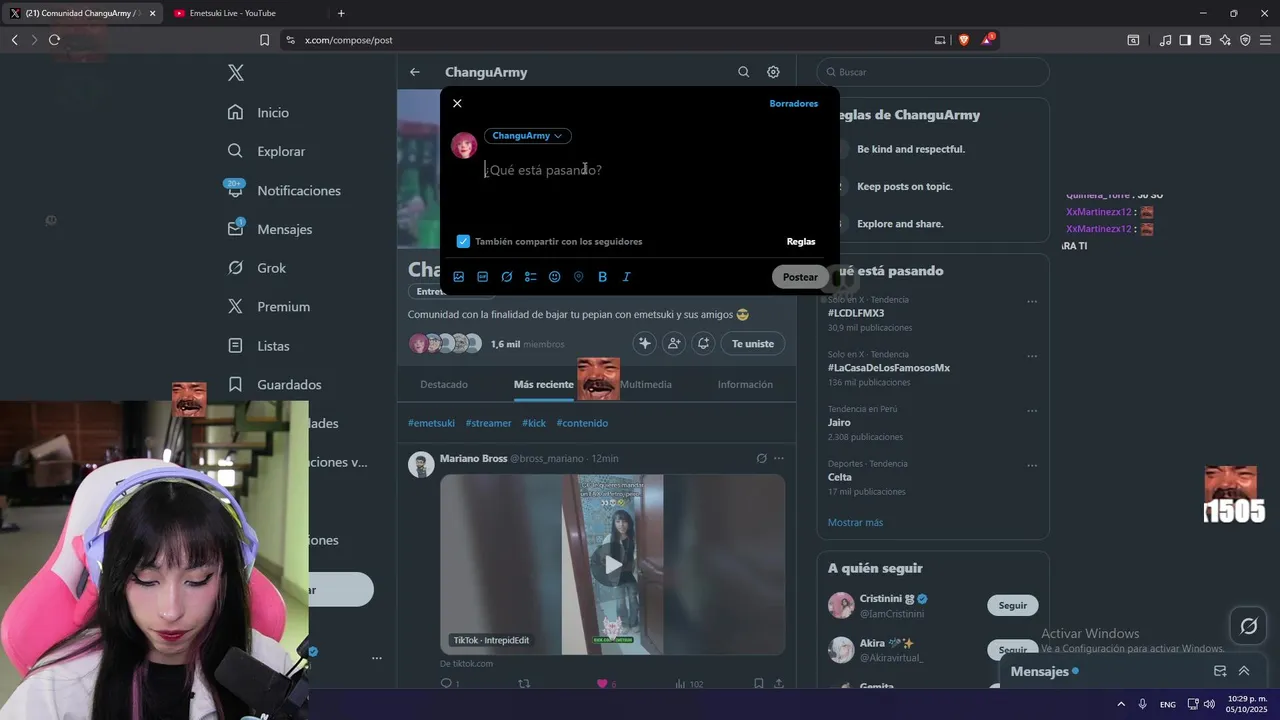
Task: Open Listas in sidebar
Action: click(259, 346)
